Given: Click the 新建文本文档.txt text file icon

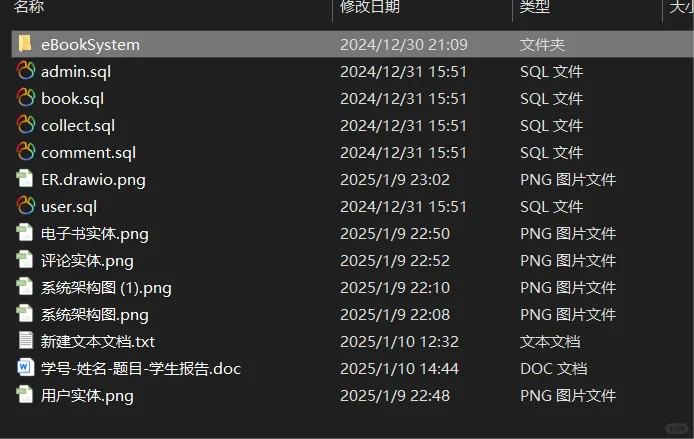Looking at the screenshot, I should [x=25, y=340].
